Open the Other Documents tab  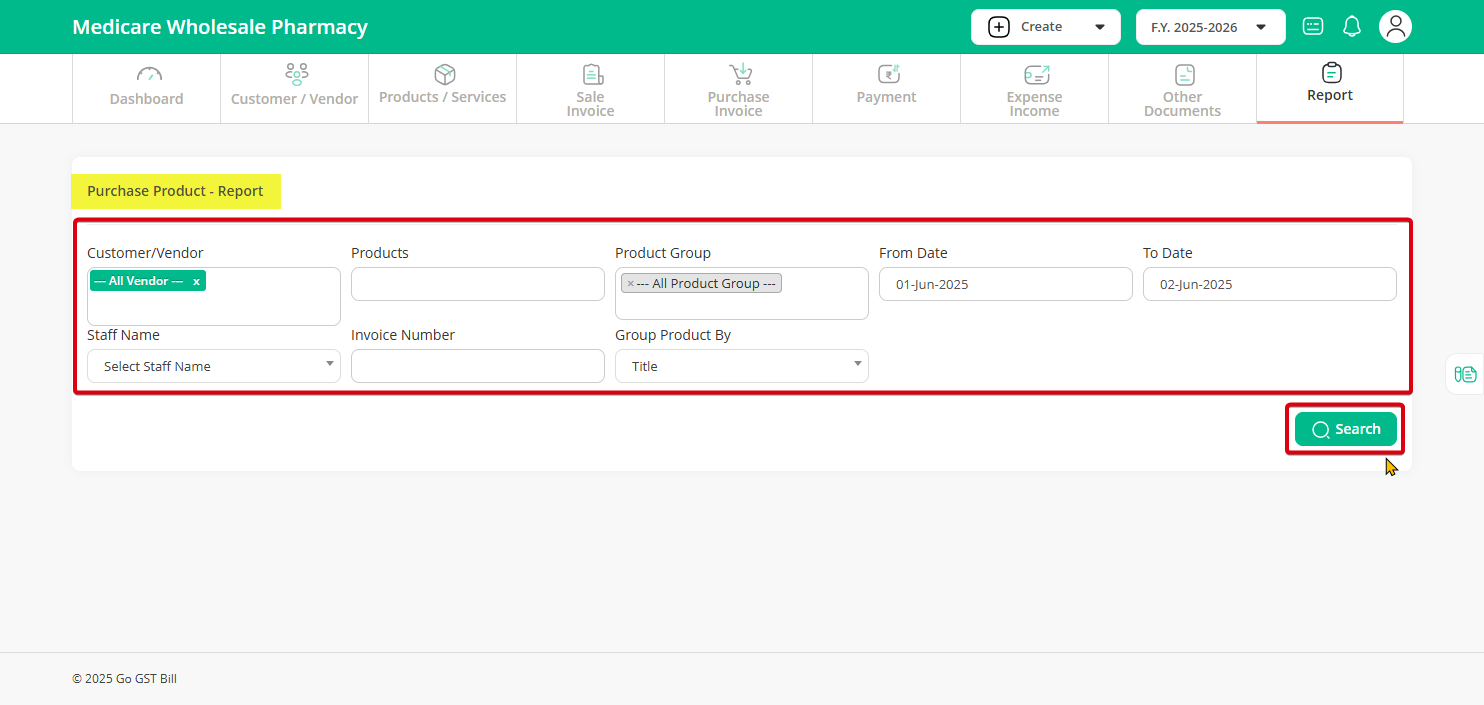tap(1183, 89)
